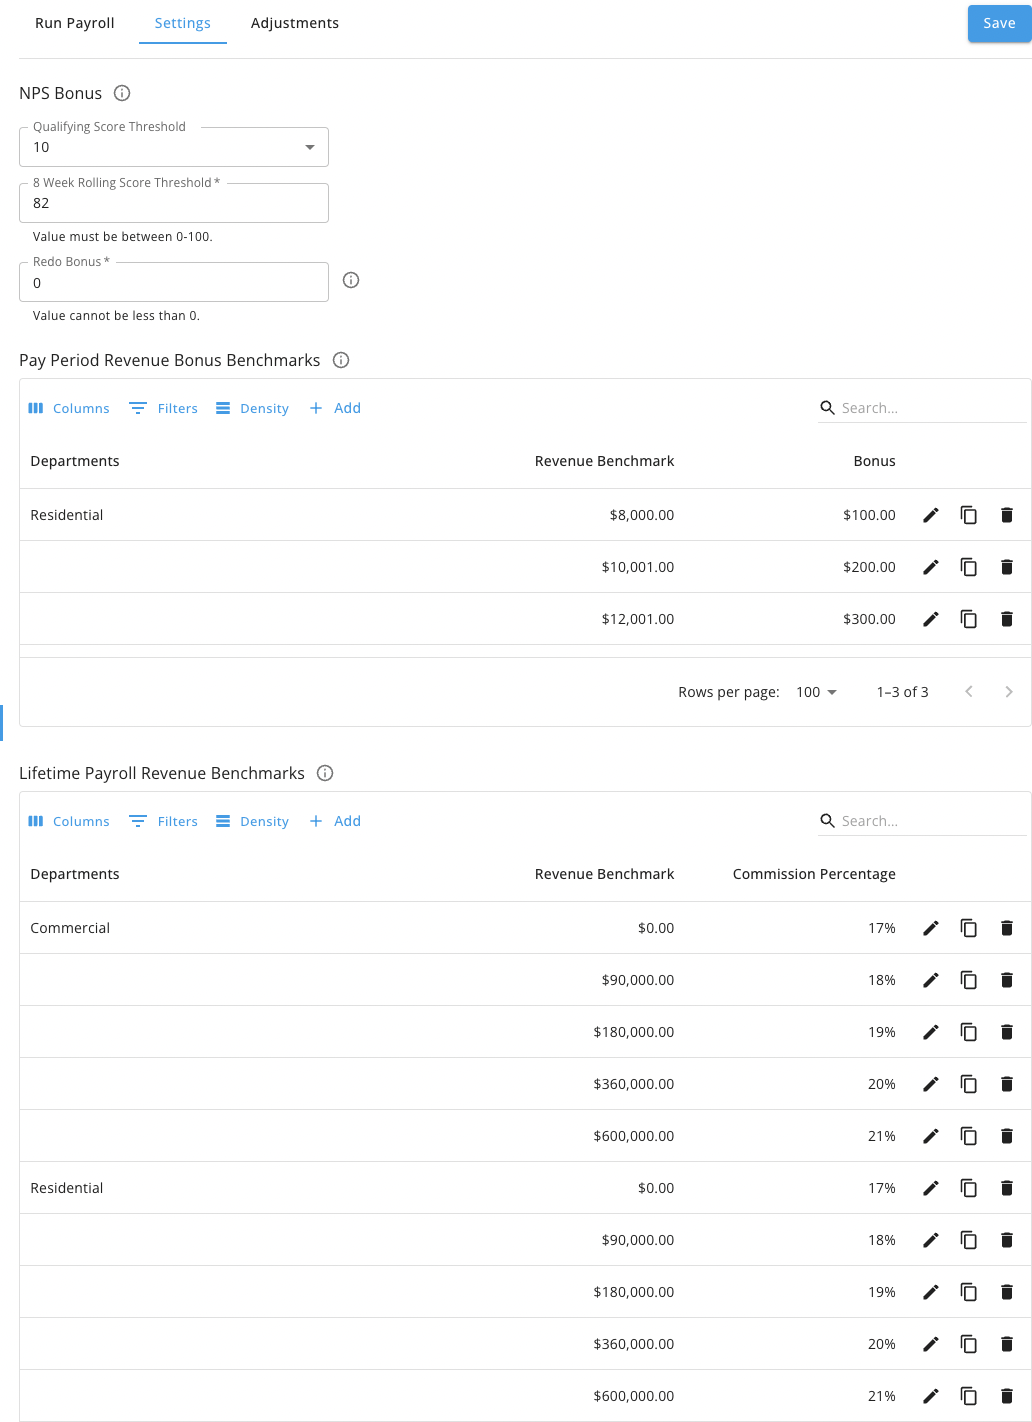Add a new Lifetime Payroll benchmark row
The image size is (1032, 1422).
(335, 821)
